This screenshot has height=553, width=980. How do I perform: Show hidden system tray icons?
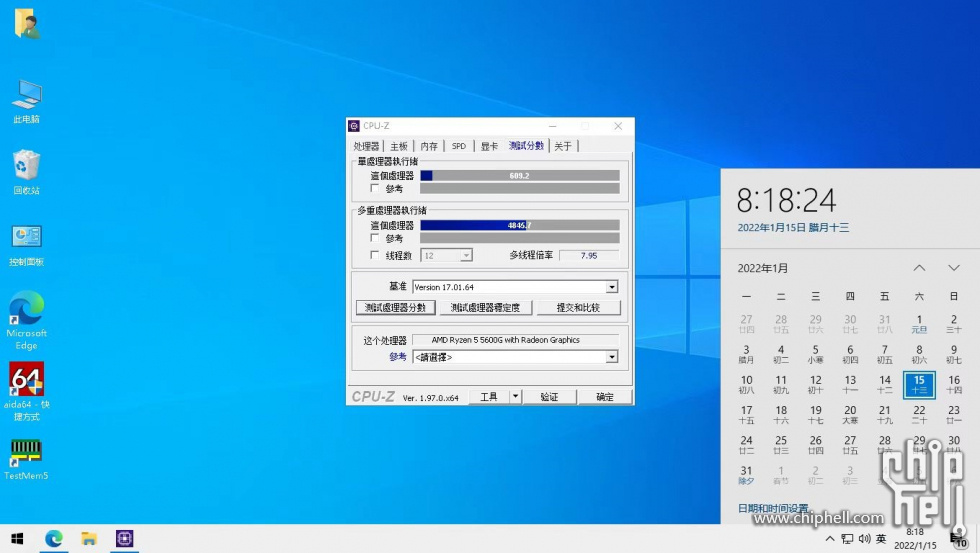pos(830,539)
